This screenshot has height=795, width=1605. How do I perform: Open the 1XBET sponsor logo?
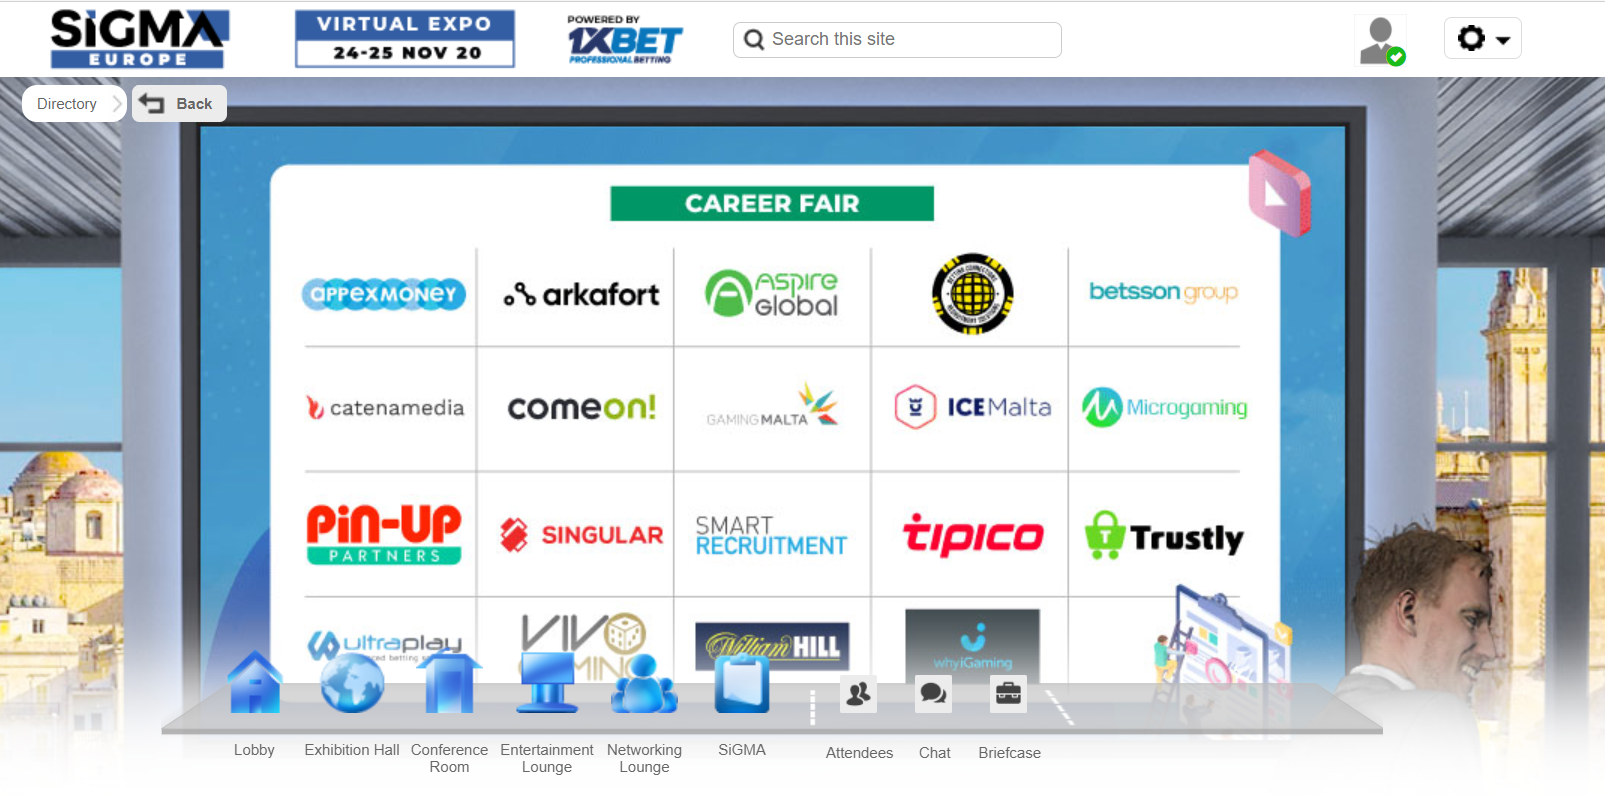[x=623, y=40]
